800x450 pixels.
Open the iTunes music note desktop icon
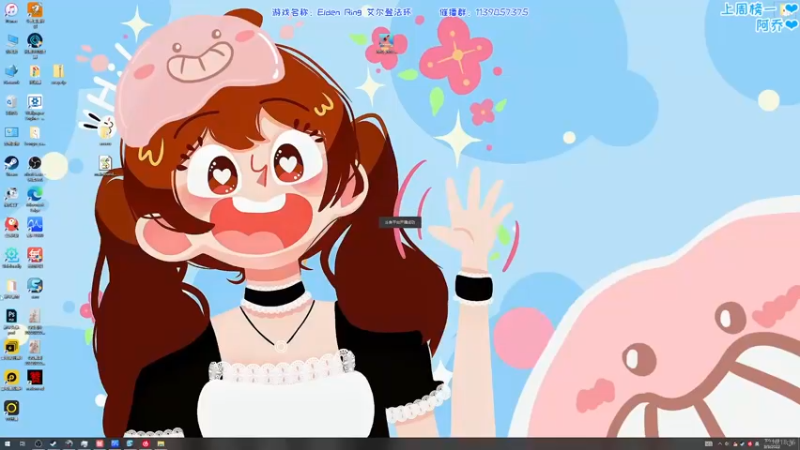[x=11, y=10]
